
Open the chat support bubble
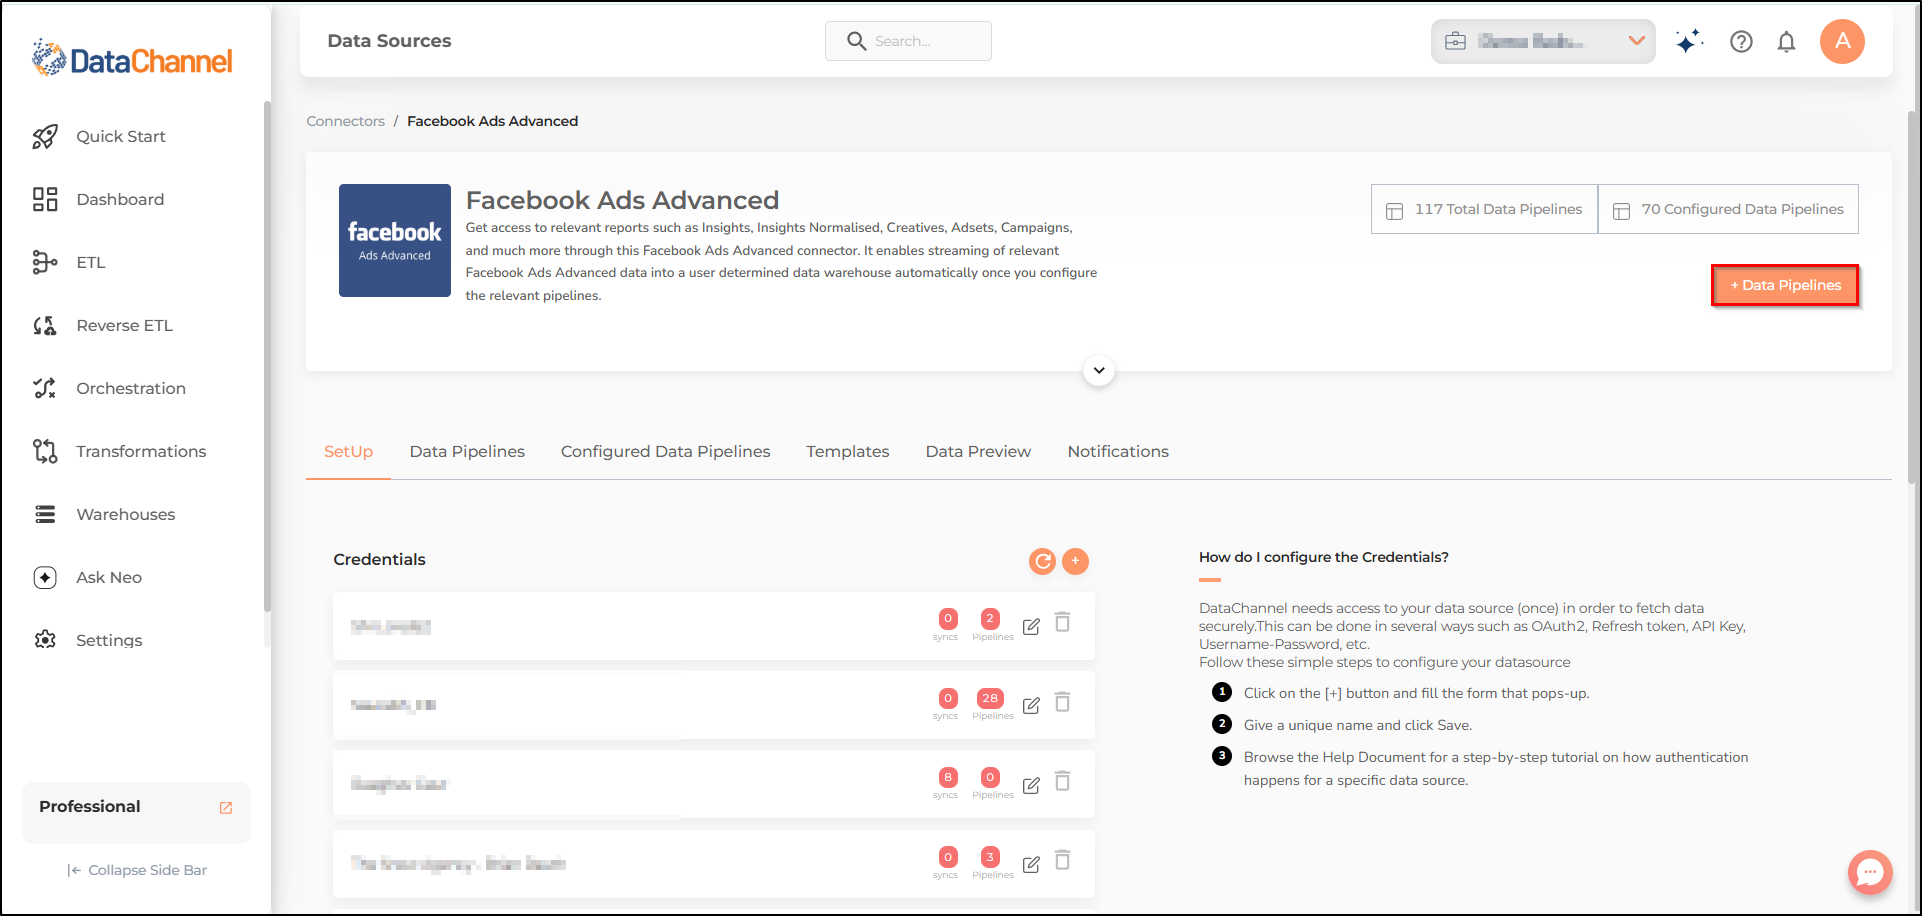[x=1870, y=872]
